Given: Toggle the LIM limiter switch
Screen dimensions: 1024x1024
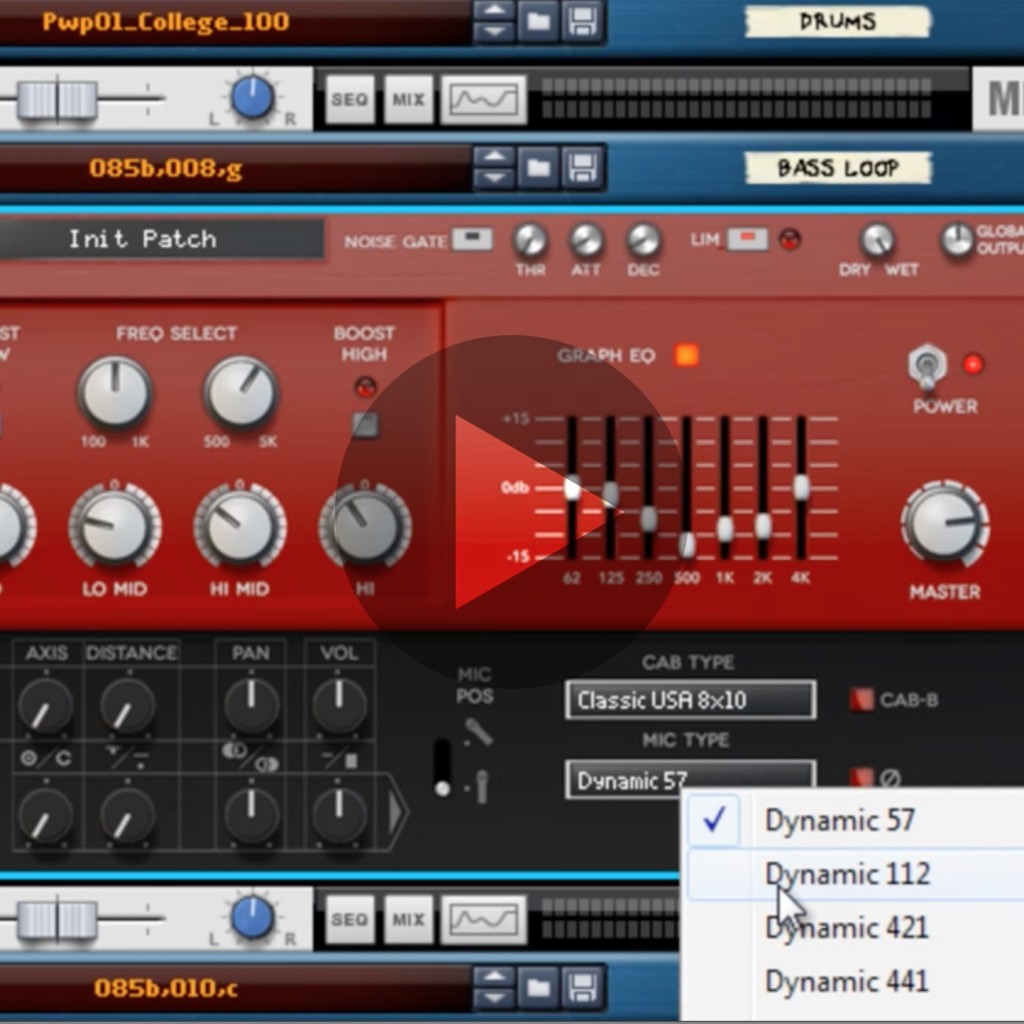Looking at the screenshot, I should tap(748, 238).
